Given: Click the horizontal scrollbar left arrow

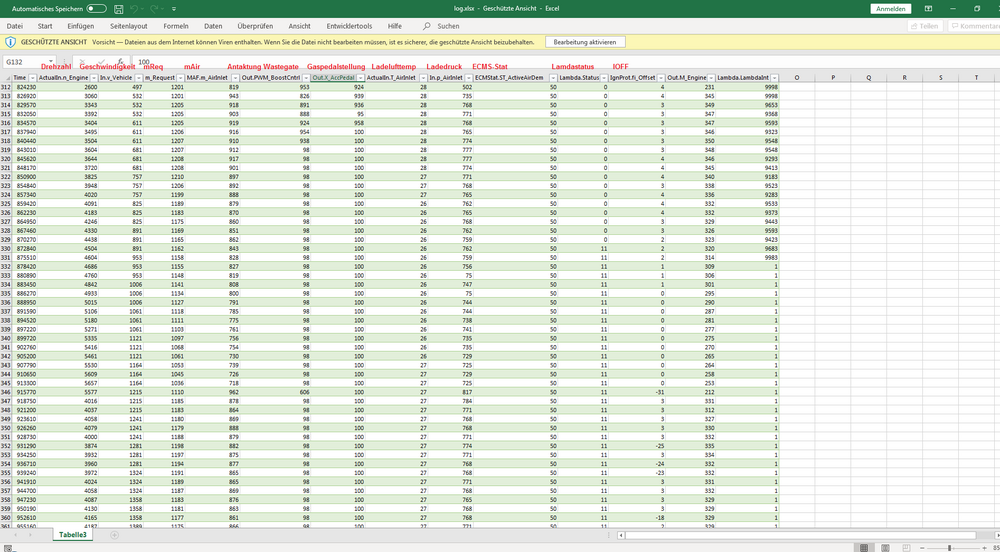Looking at the screenshot, I should pyautogui.click(x=621, y=535).
